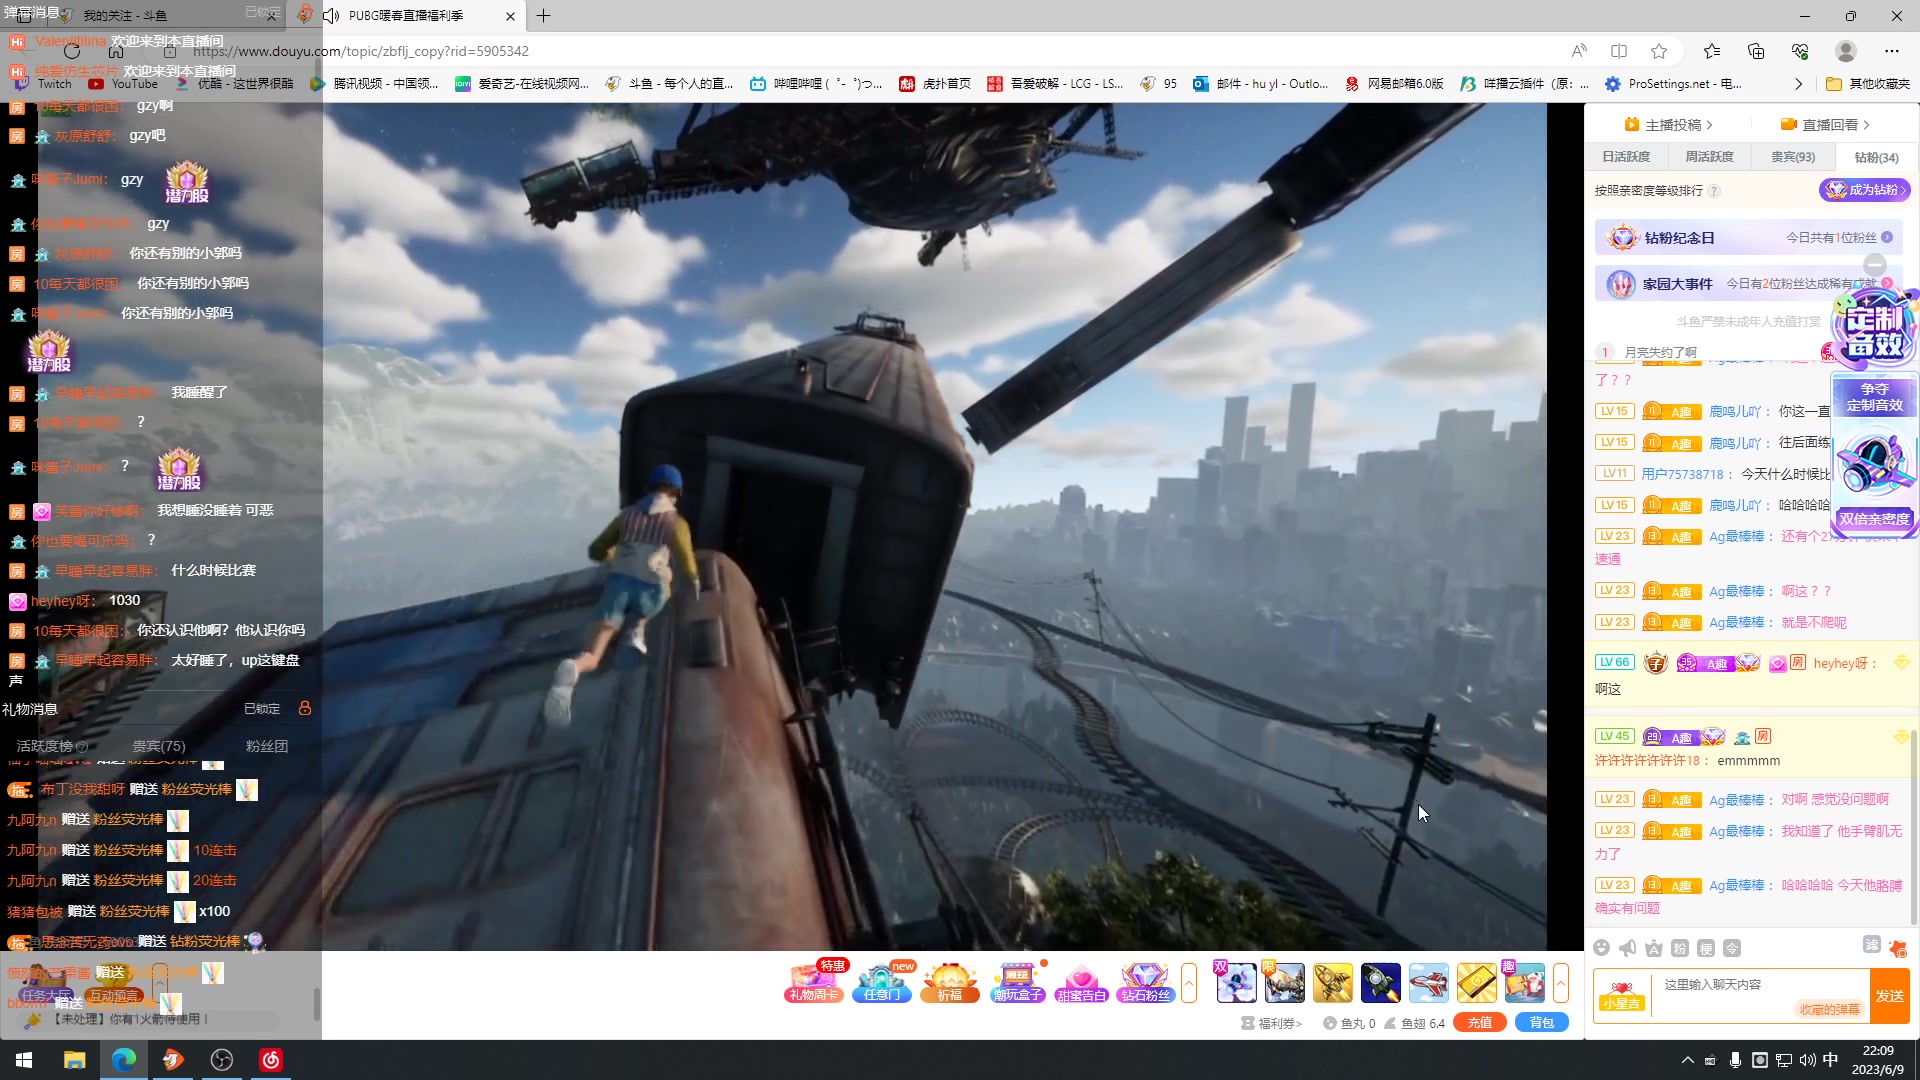Open the 礼物周卡 gift card icon
The height and width of the screenshot is (1080, 1920).
[814, 982]
